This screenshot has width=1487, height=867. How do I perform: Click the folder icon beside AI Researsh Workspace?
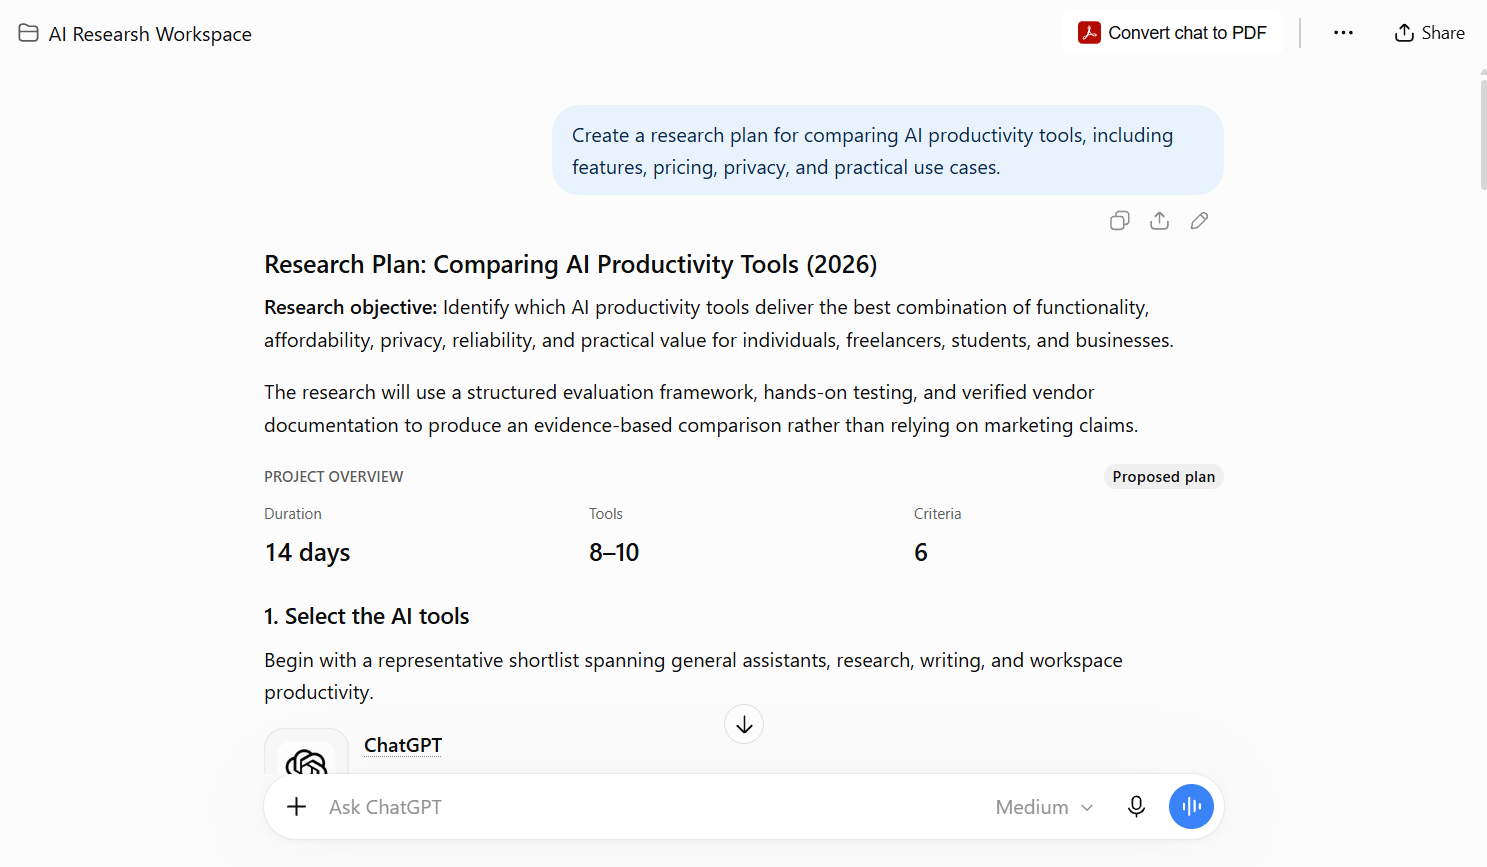(28, 33)
